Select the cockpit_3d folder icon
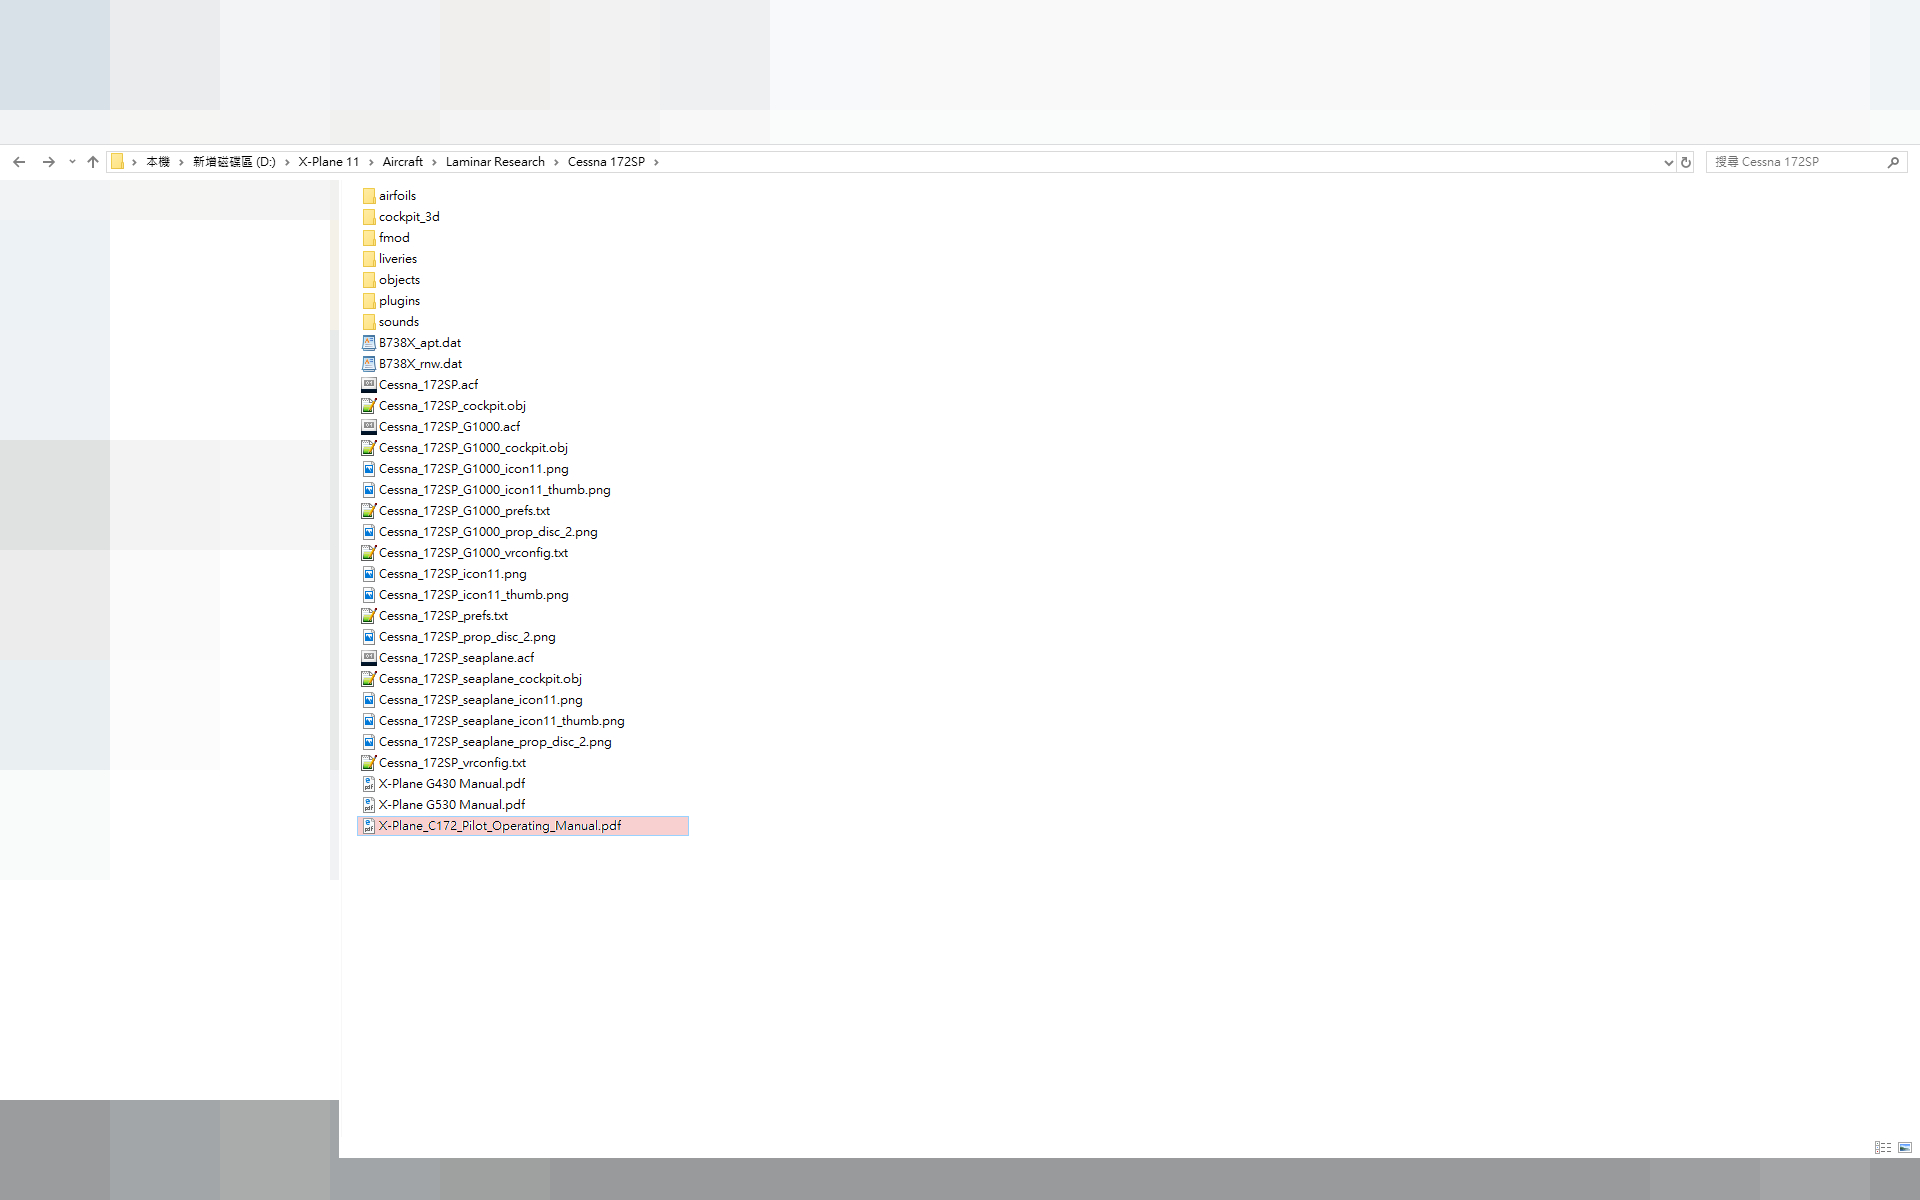This screenshot has height=1200, width=1920. click(x=369, y=217)
